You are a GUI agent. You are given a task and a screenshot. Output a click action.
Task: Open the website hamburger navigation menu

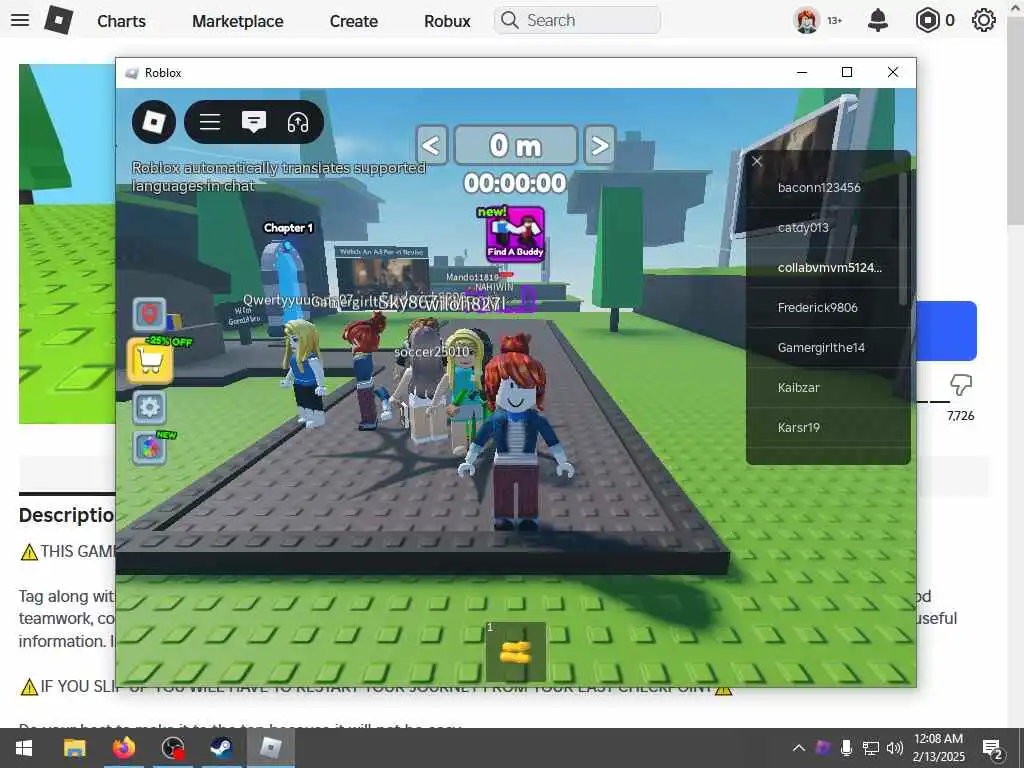(20, 20)
